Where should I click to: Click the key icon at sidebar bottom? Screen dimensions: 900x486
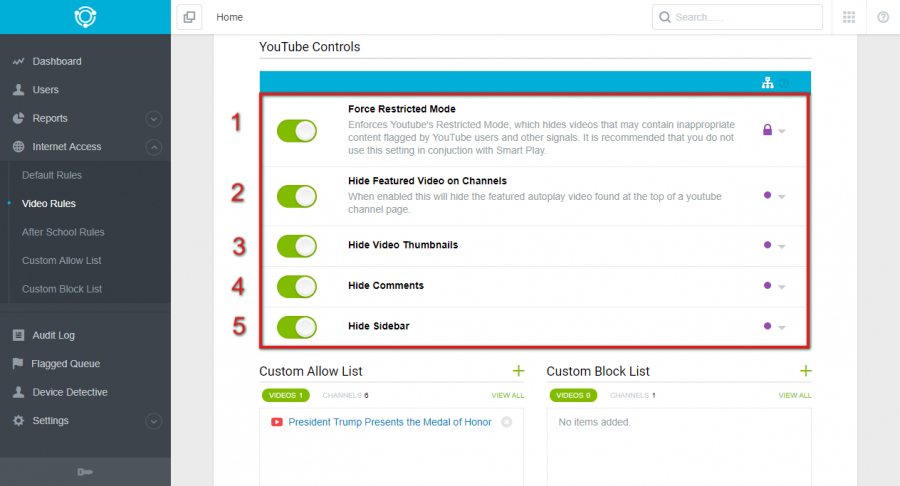(85, 472)
